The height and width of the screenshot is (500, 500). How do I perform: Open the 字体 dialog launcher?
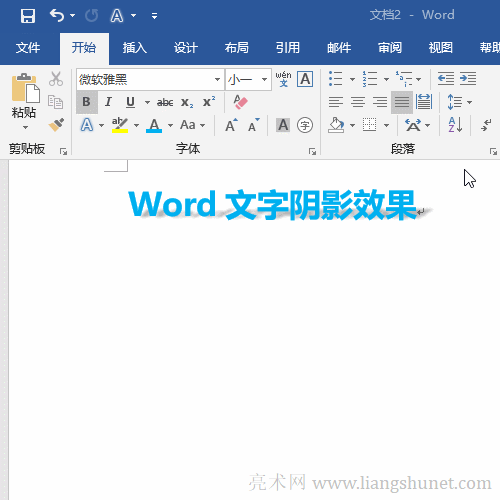point(312,152)
